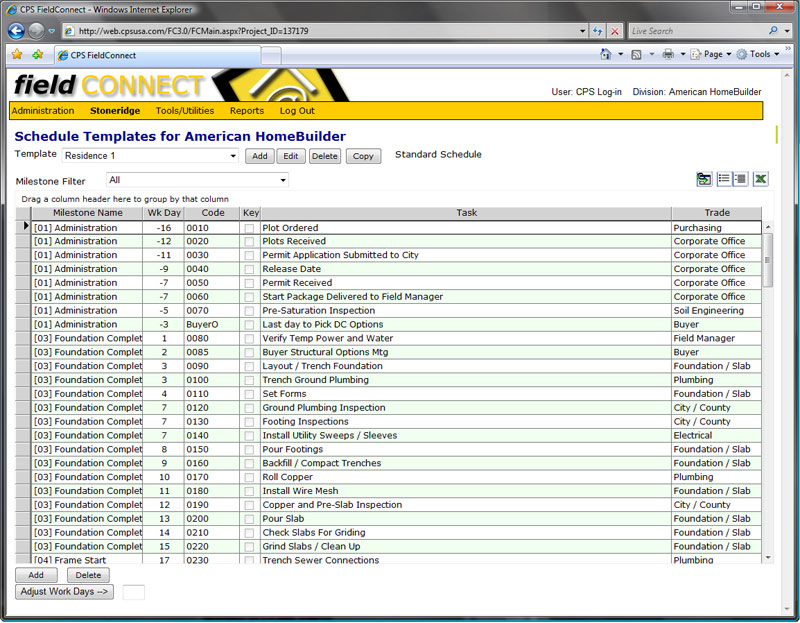
Task: Click the page scrollbar up arrow
Action: click(x=786, y=76)
